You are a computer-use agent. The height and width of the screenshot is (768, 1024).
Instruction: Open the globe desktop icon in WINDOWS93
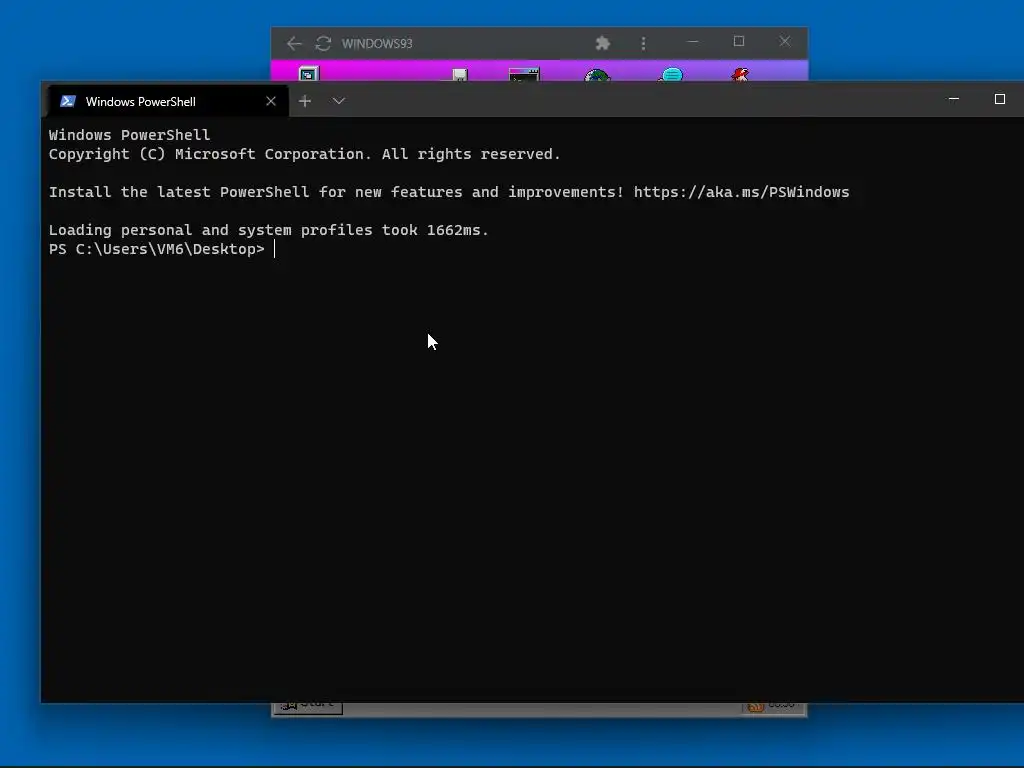597,74
